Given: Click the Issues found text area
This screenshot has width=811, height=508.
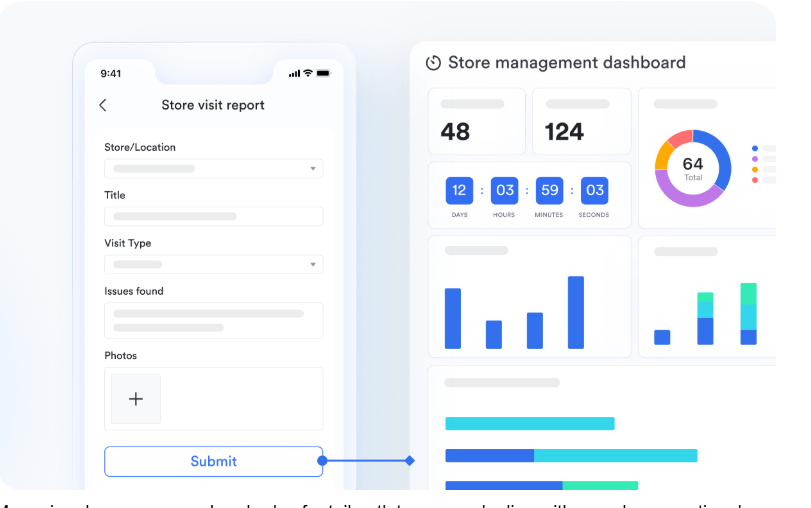Looking at the screenshot, I should tap(213, 320).
